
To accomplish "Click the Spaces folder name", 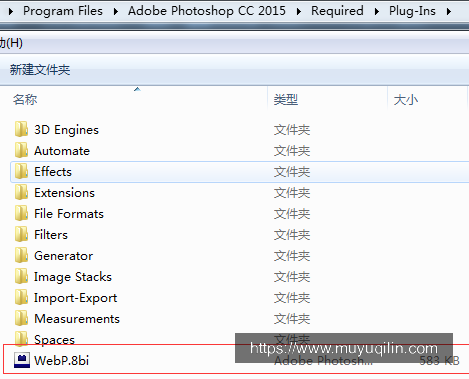I will click(x=54, y=340).
